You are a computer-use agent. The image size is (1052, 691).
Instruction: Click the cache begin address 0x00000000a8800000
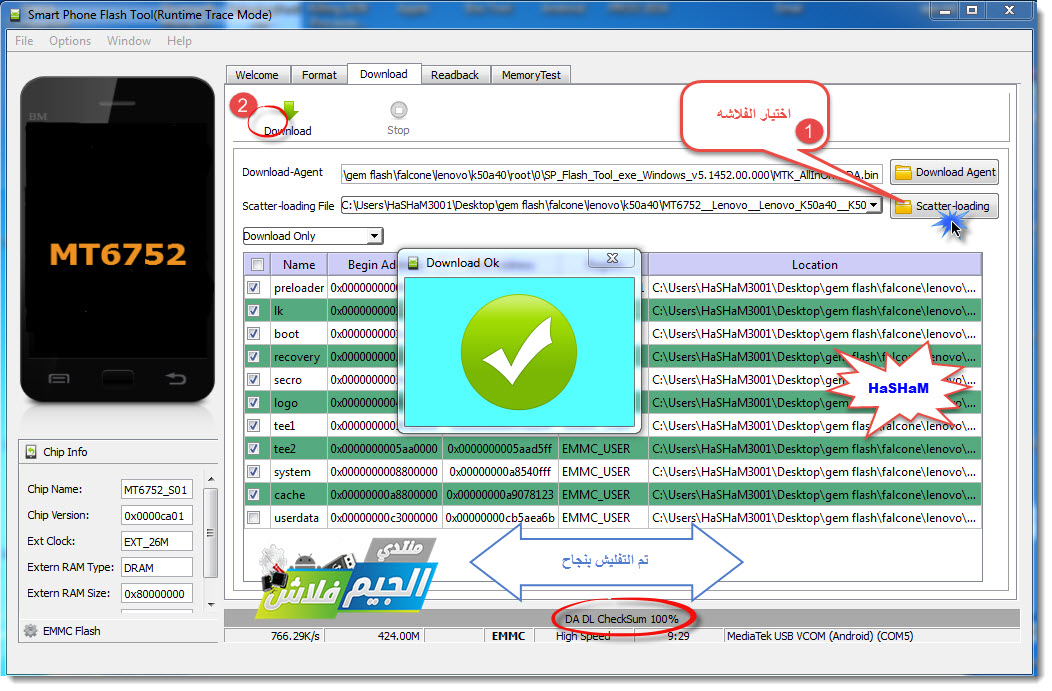click(384, 495)
